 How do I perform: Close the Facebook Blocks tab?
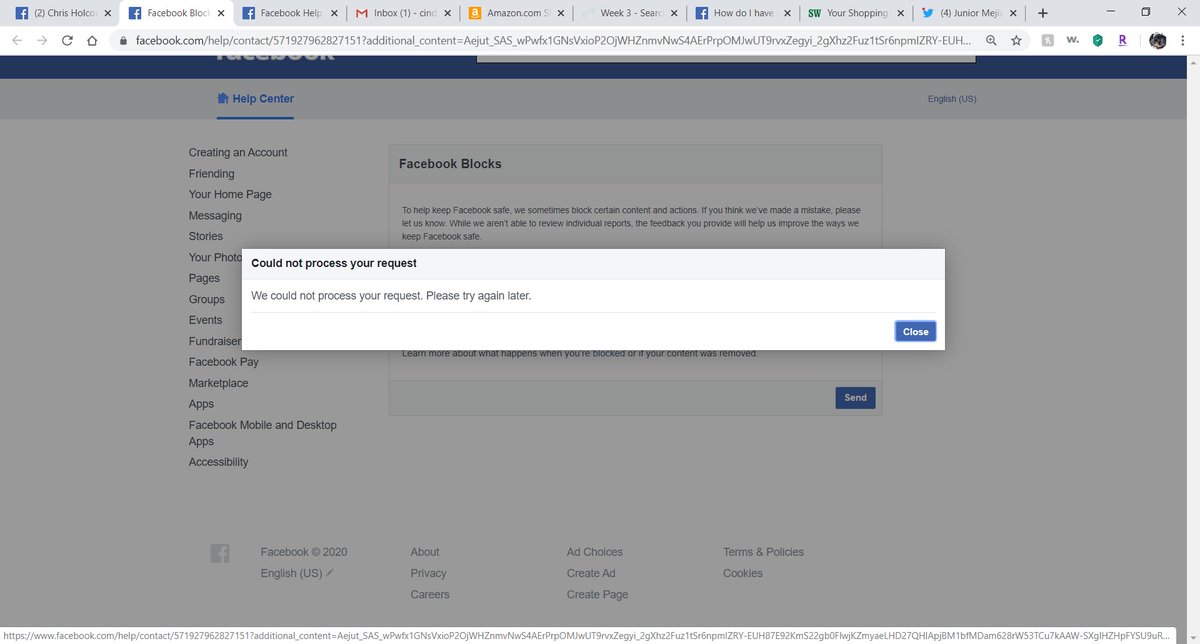click(221, 14)
